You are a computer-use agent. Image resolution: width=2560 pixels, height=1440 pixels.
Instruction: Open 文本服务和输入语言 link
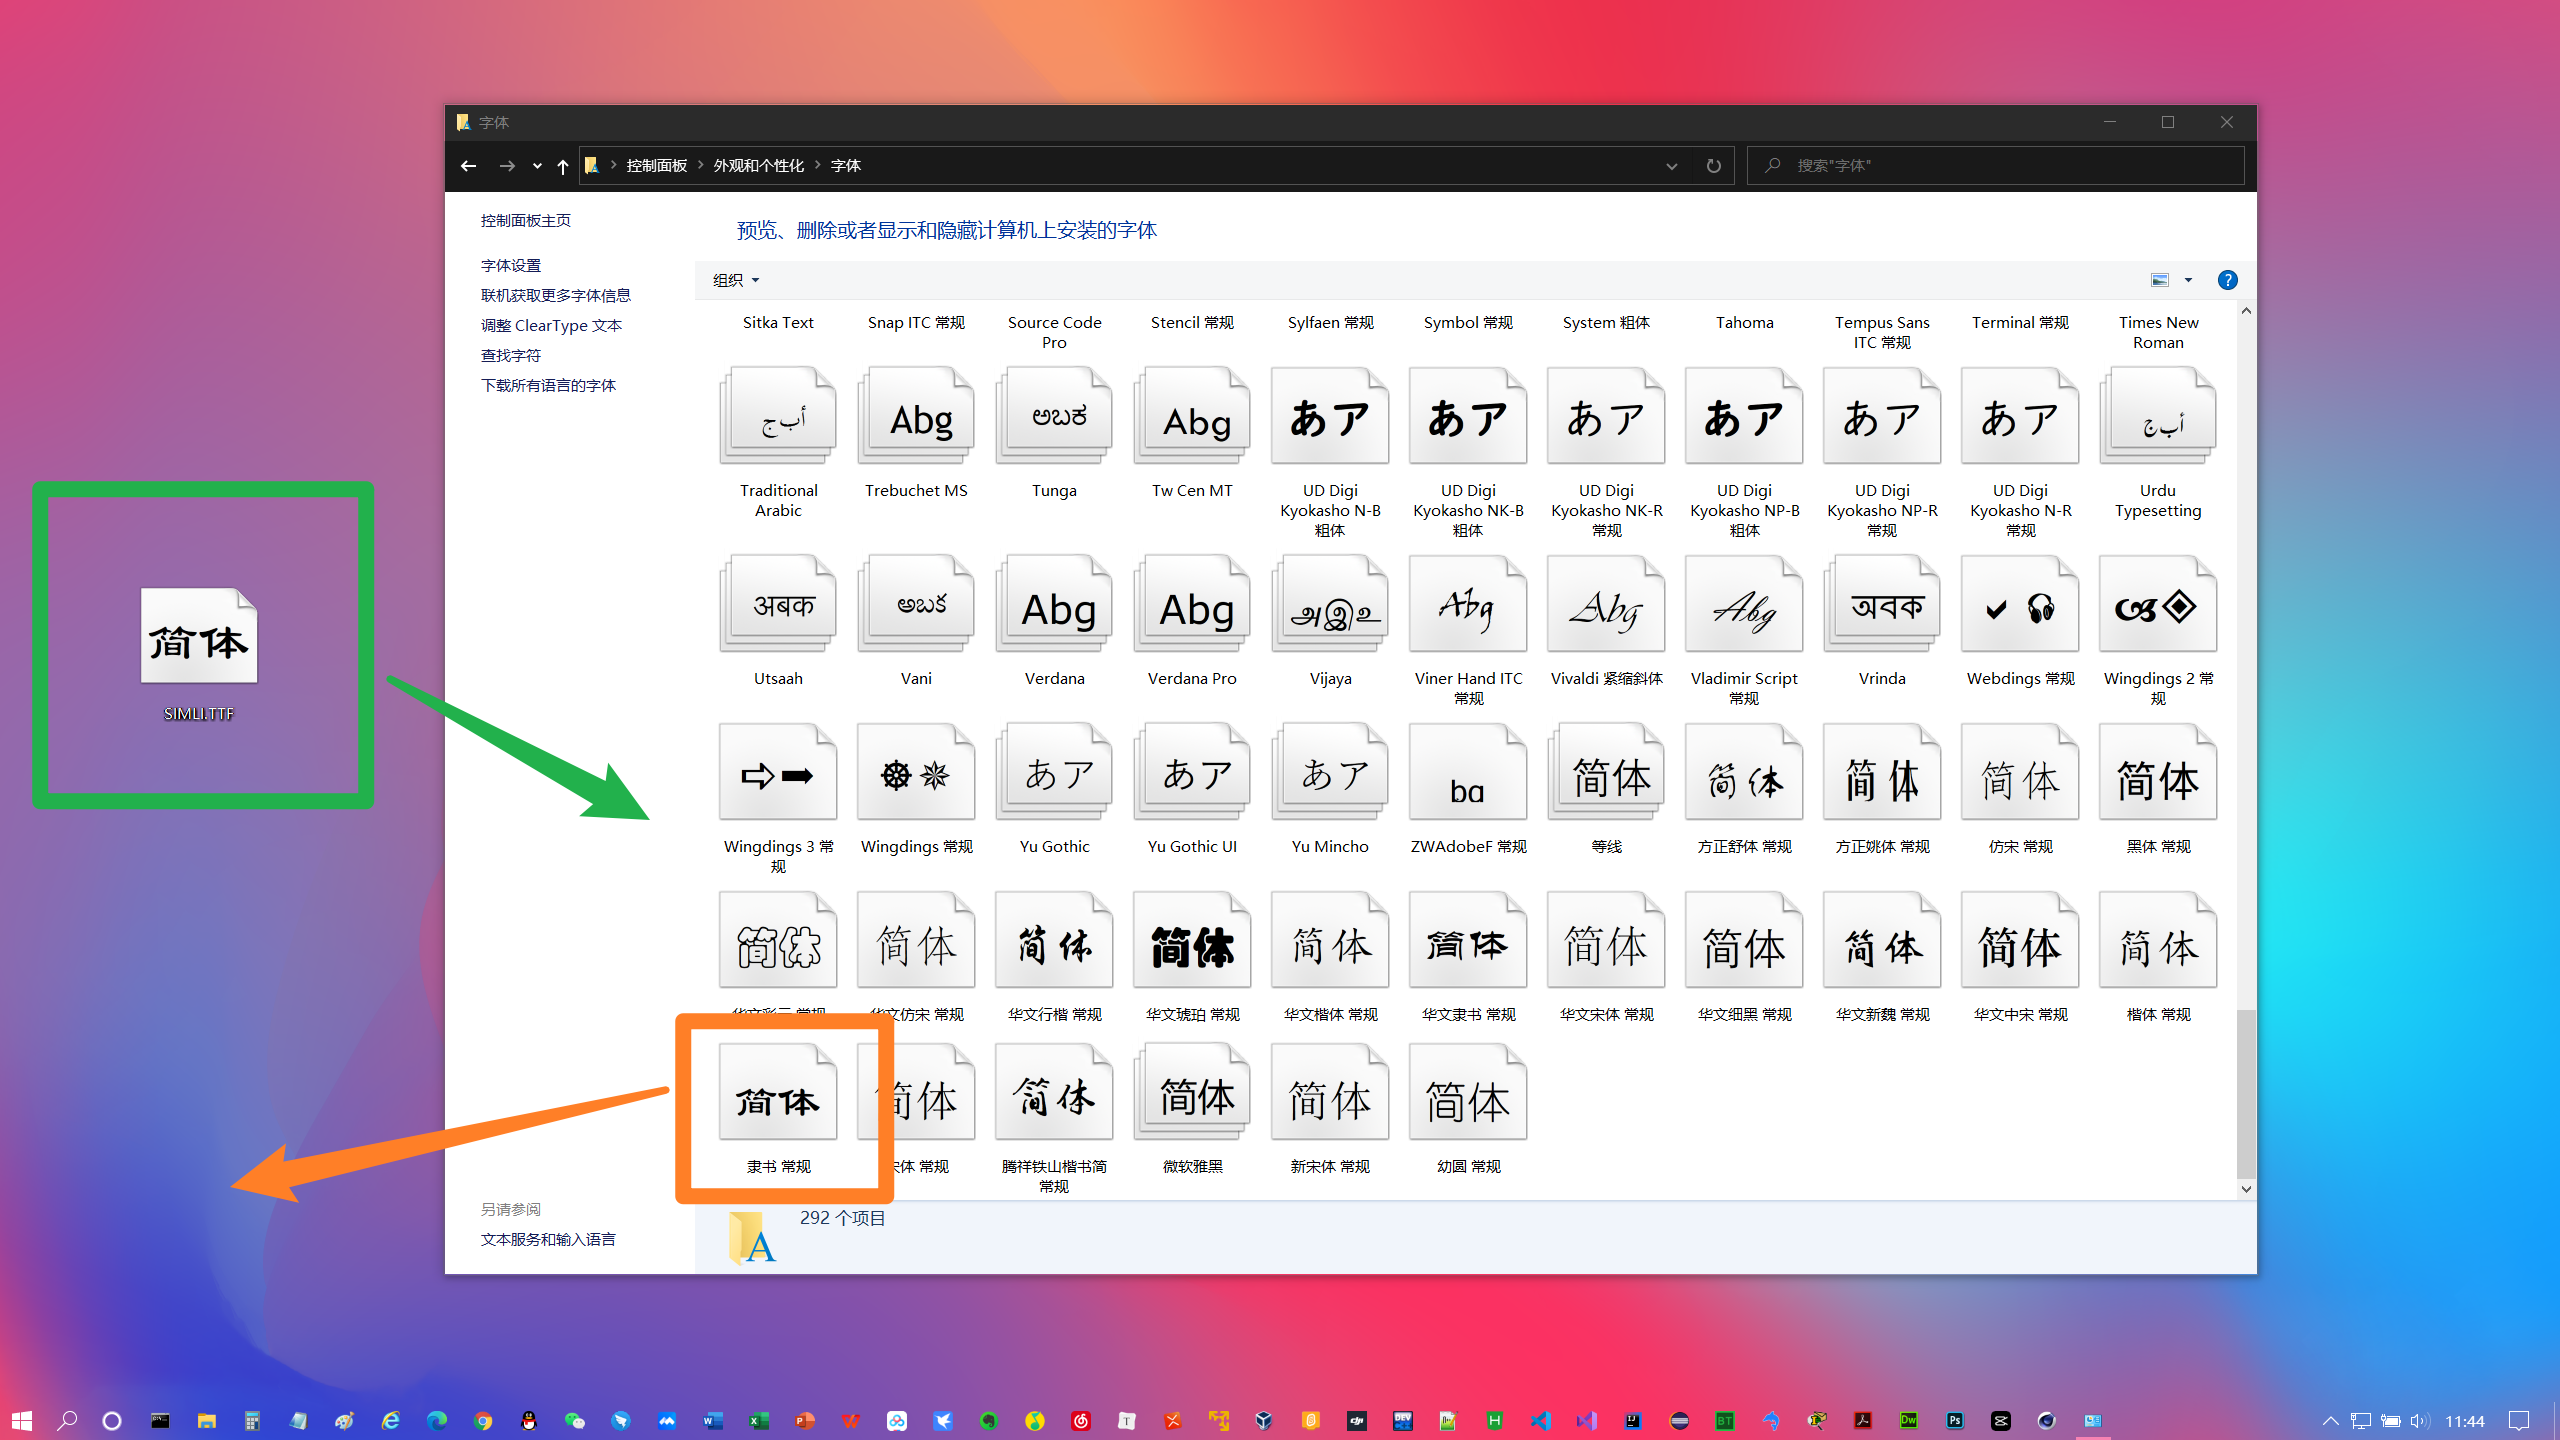pos(548,1239)
